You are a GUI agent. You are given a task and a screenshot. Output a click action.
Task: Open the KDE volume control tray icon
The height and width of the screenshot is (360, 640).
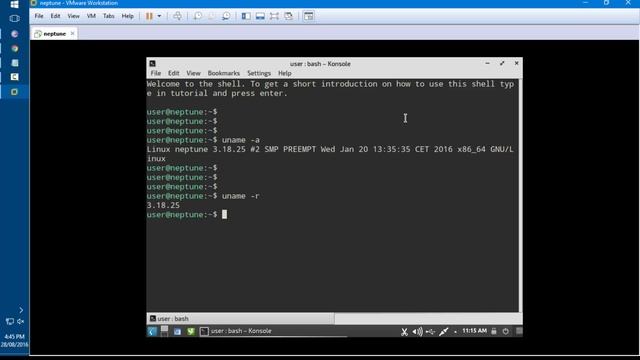click(x=417, y=331)
